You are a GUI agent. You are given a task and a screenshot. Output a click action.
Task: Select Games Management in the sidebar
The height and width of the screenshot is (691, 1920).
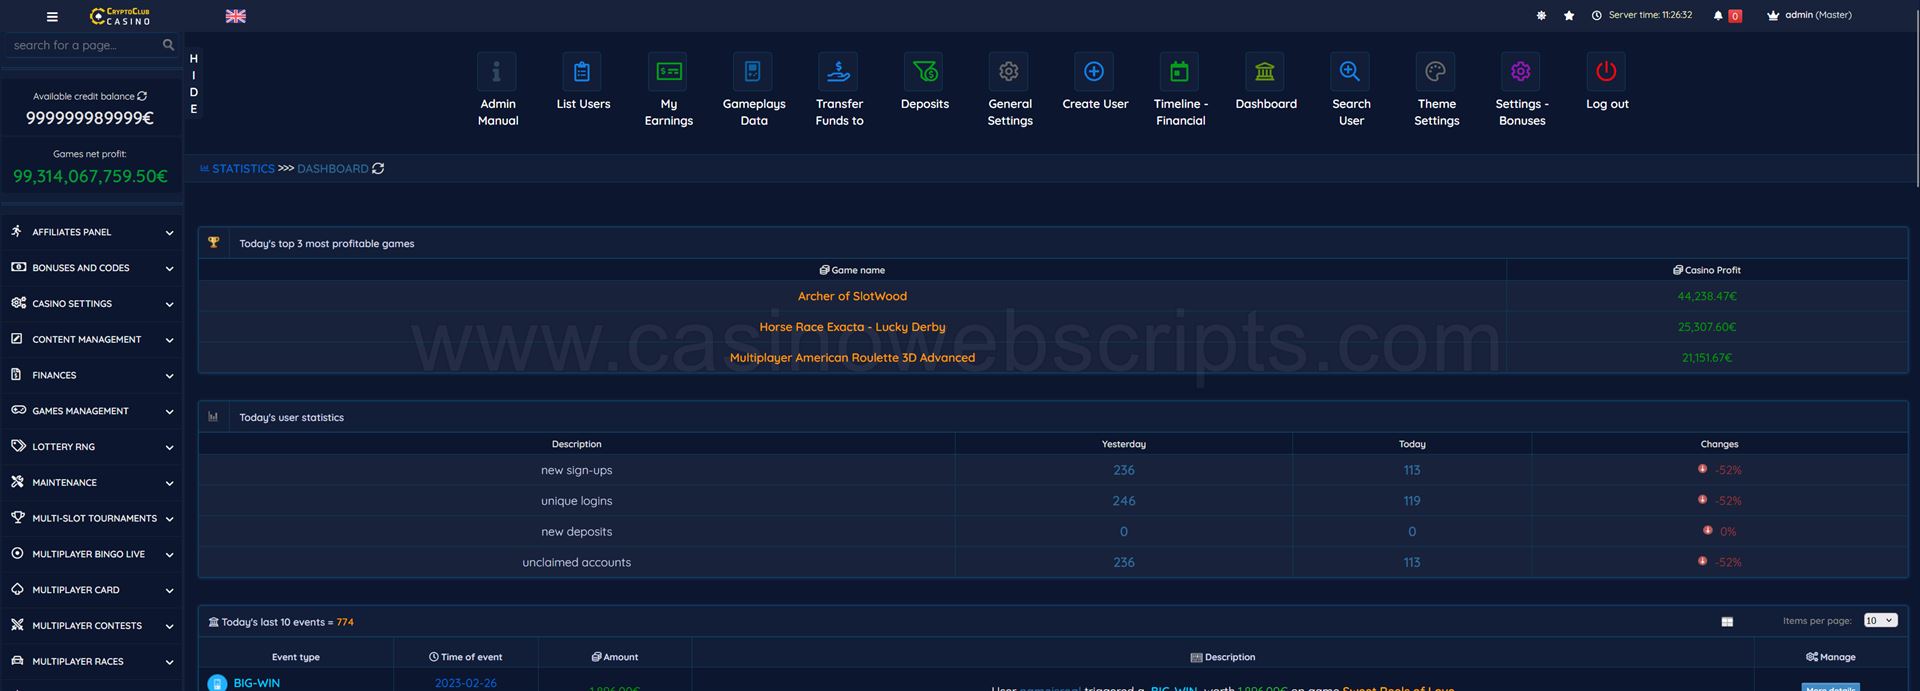[x=92, y=411]
